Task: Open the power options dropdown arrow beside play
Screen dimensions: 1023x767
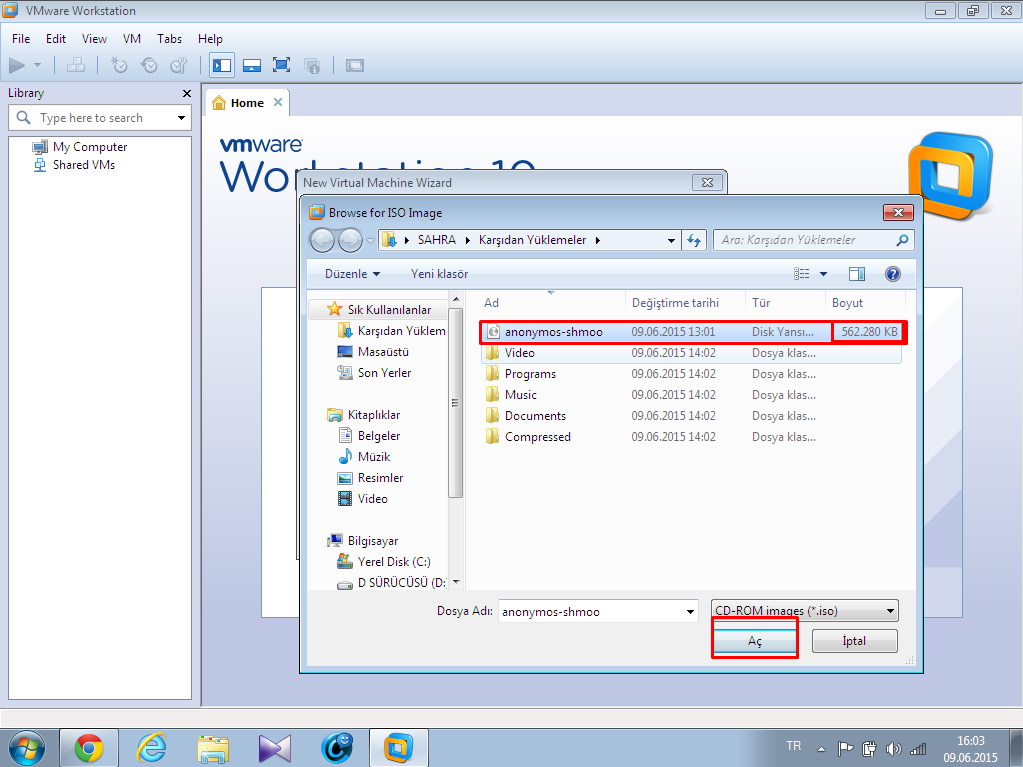Action: 37,65
